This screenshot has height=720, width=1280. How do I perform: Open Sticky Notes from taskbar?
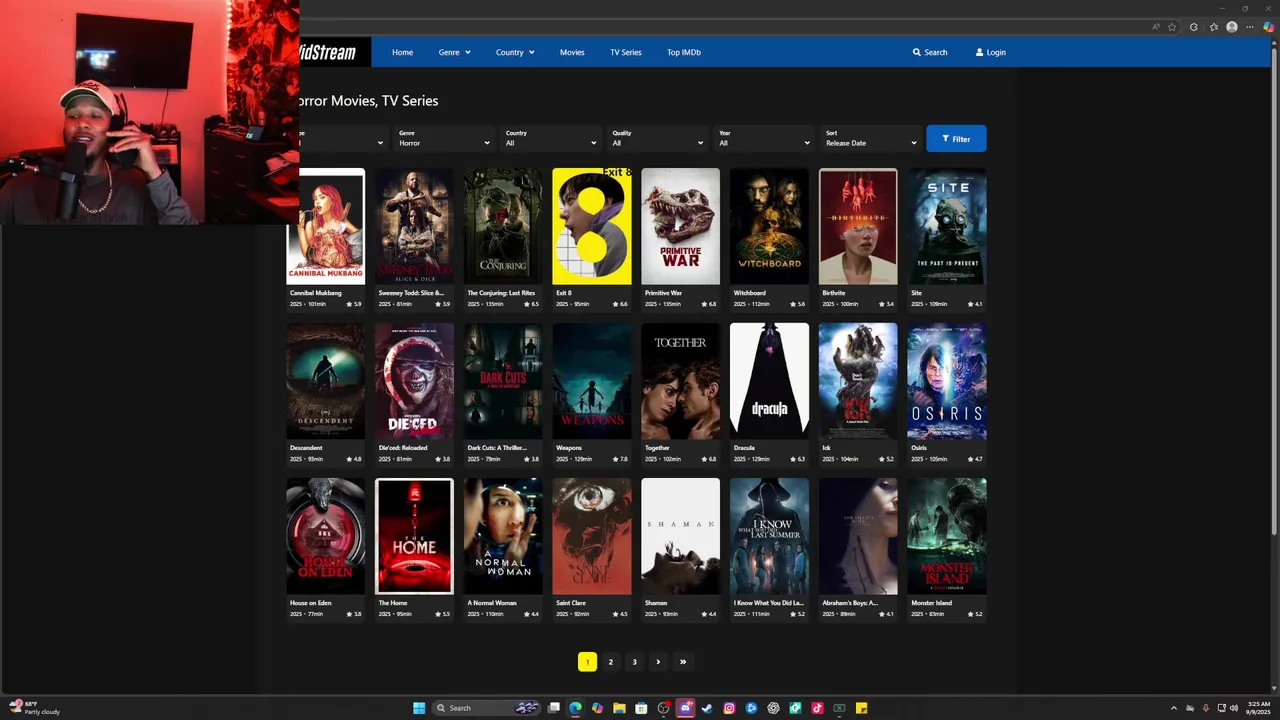[861, 708]
